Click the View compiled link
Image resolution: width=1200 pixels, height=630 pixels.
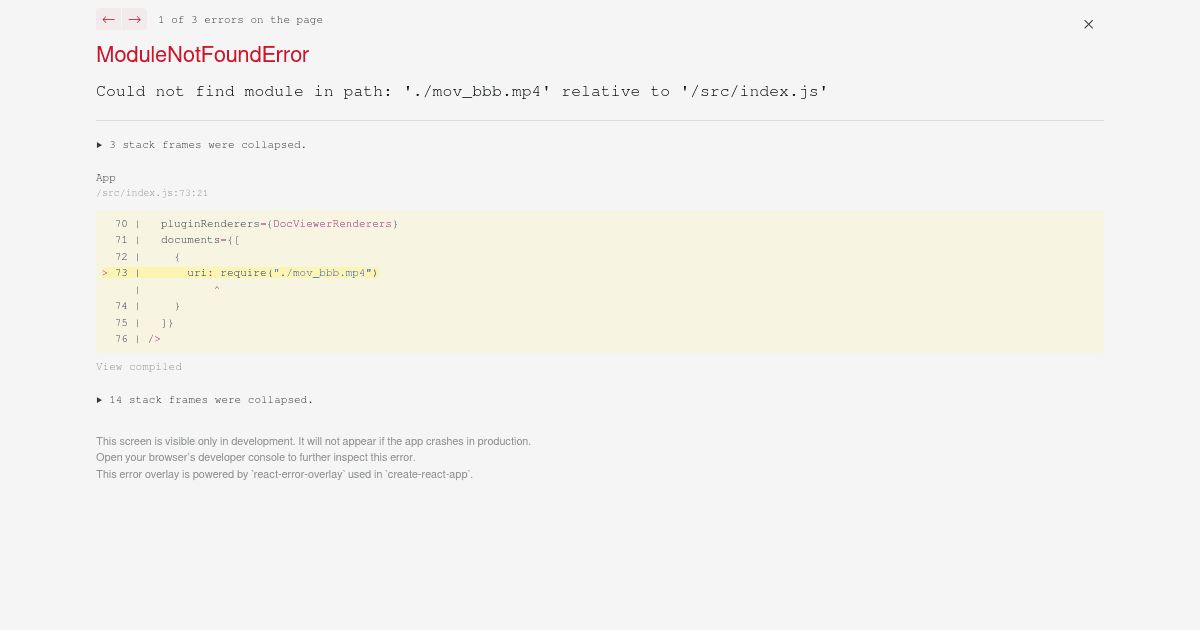point(139,367)
